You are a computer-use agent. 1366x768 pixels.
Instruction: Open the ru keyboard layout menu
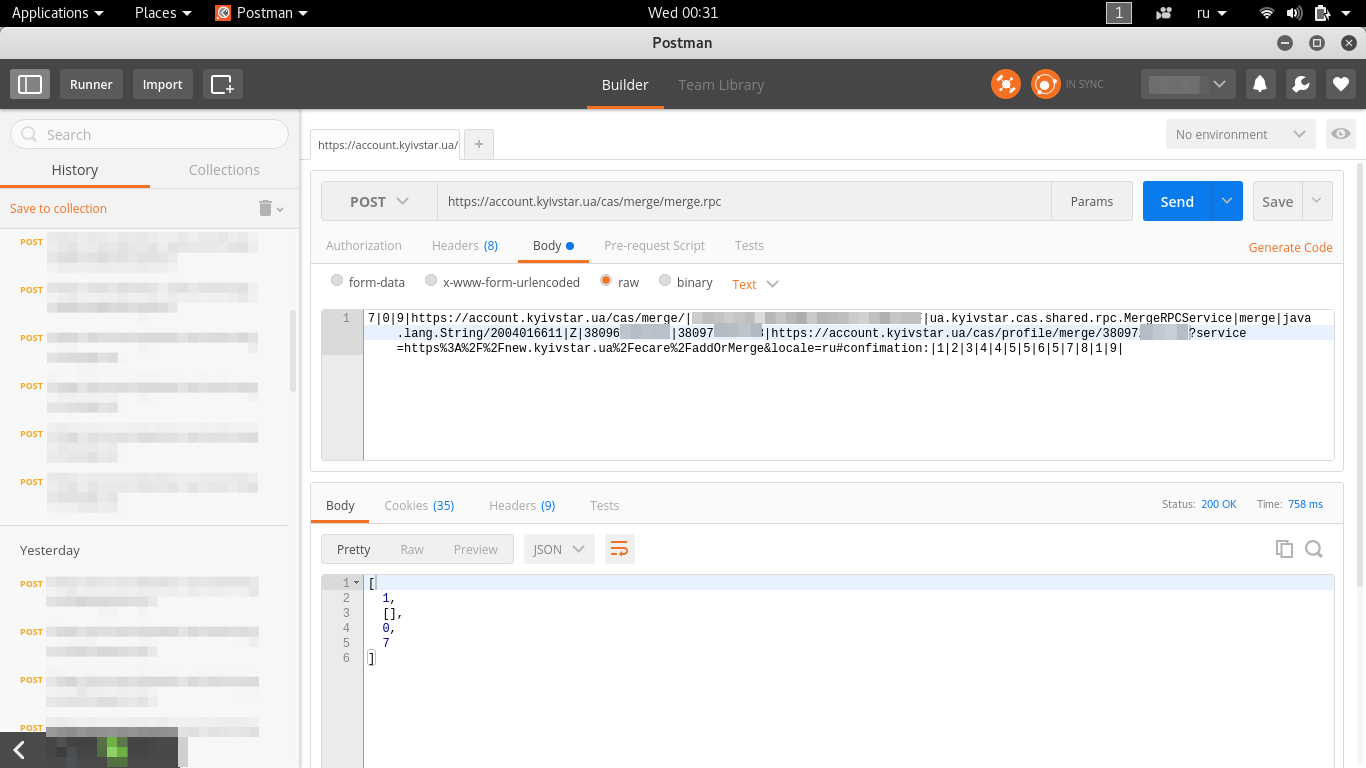pyautogui.click(x=1211, y=13)
